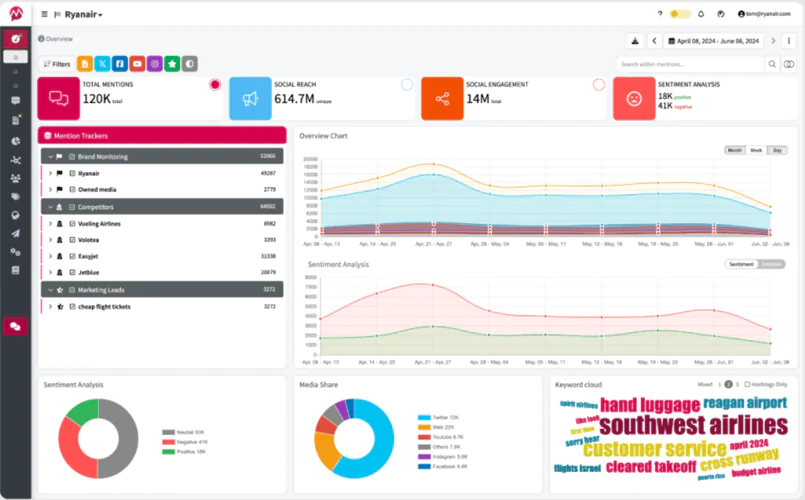Viewport: 805px width, 500px height.
Task: Toggle the yellow theme switch in header
Action: pyautogui.click(x=680, y=14)
